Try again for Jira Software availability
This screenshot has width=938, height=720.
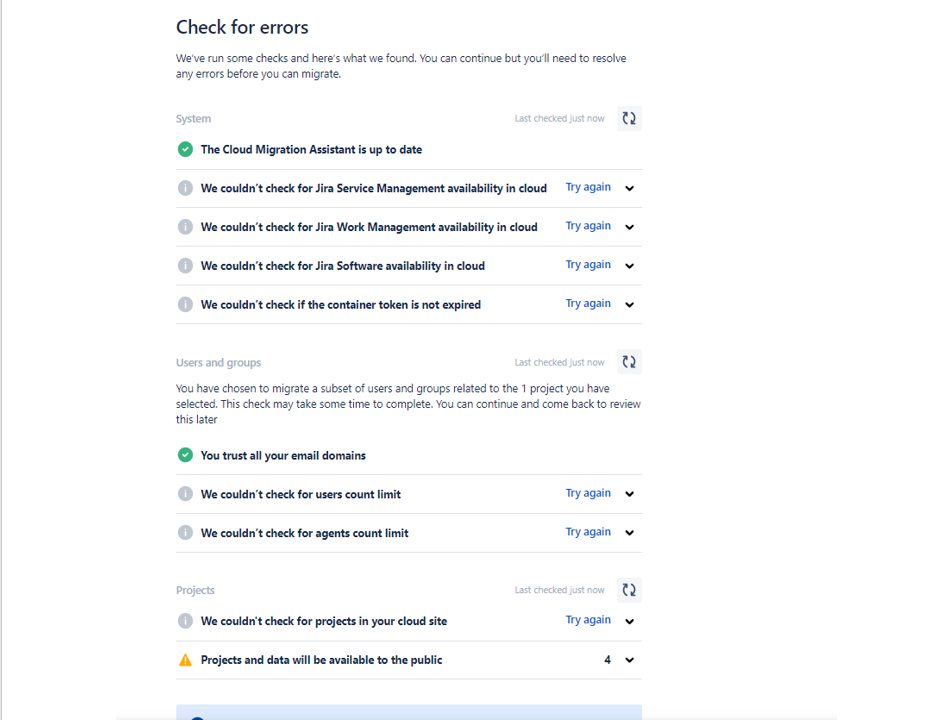point(588,265)
